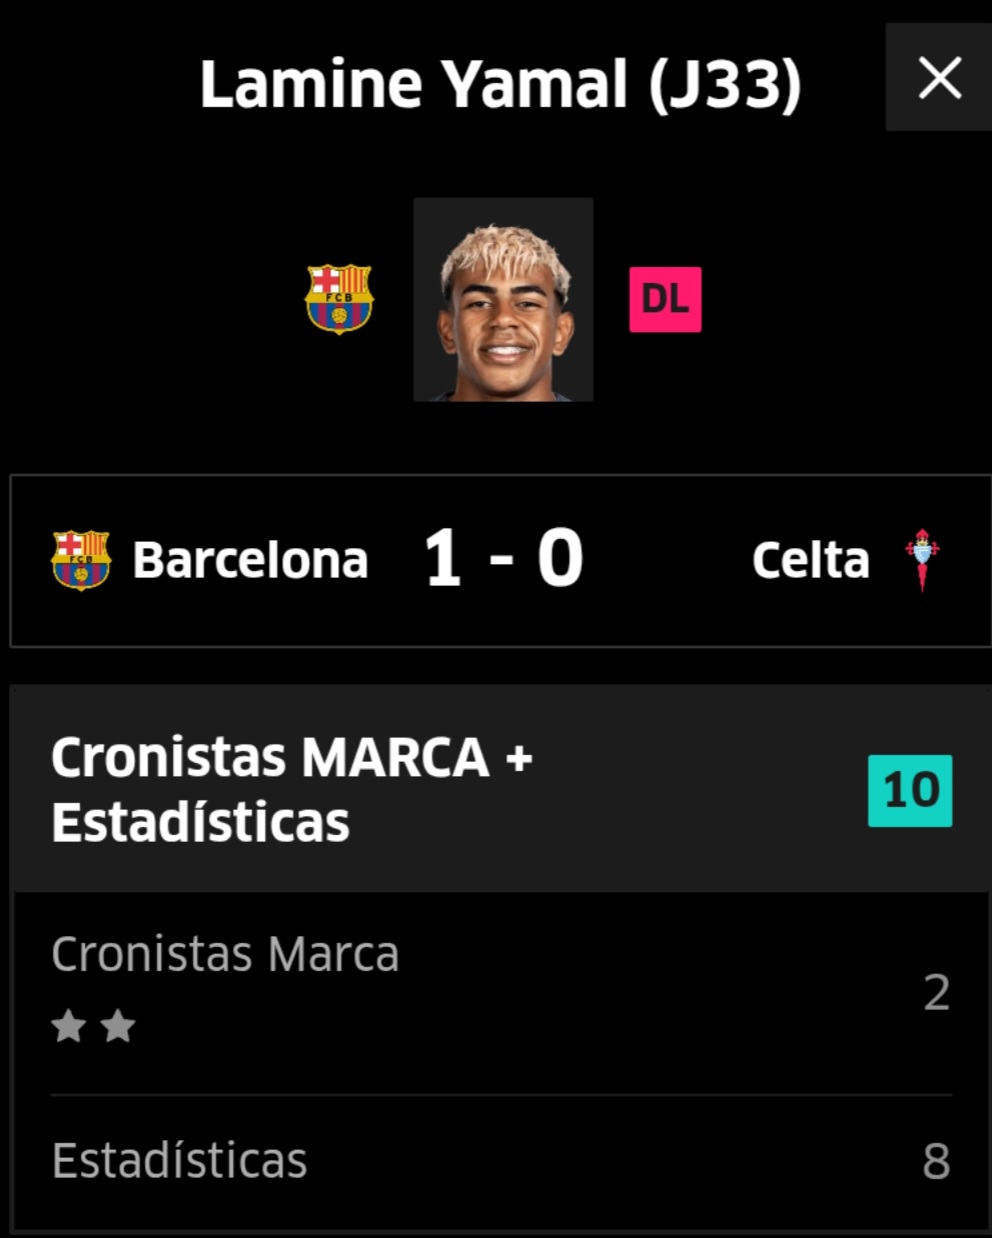Click the away score number 0
The width and height of the screenshot is (992, 1238).
click(560, 559)
